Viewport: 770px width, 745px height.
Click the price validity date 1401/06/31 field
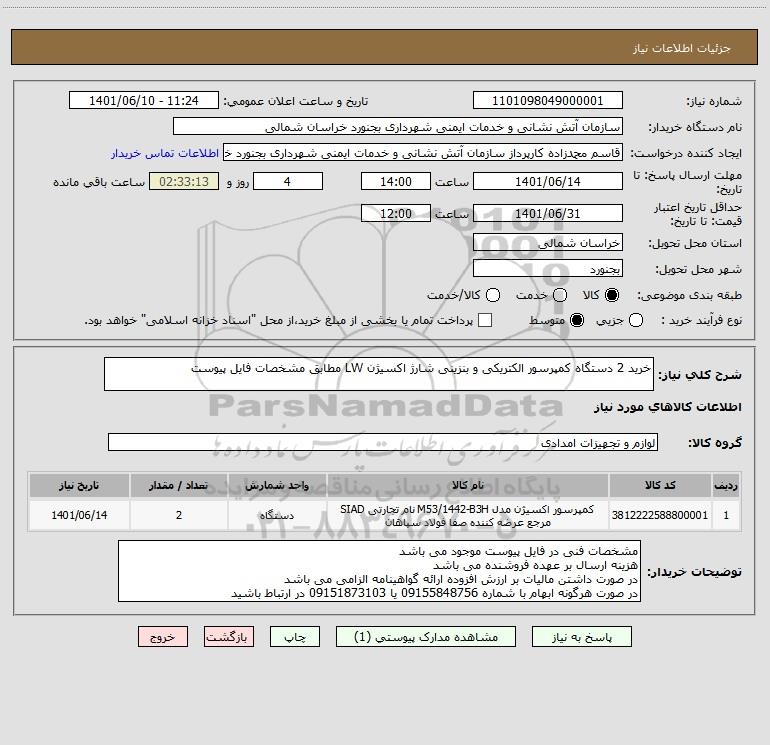coord(548,213)
